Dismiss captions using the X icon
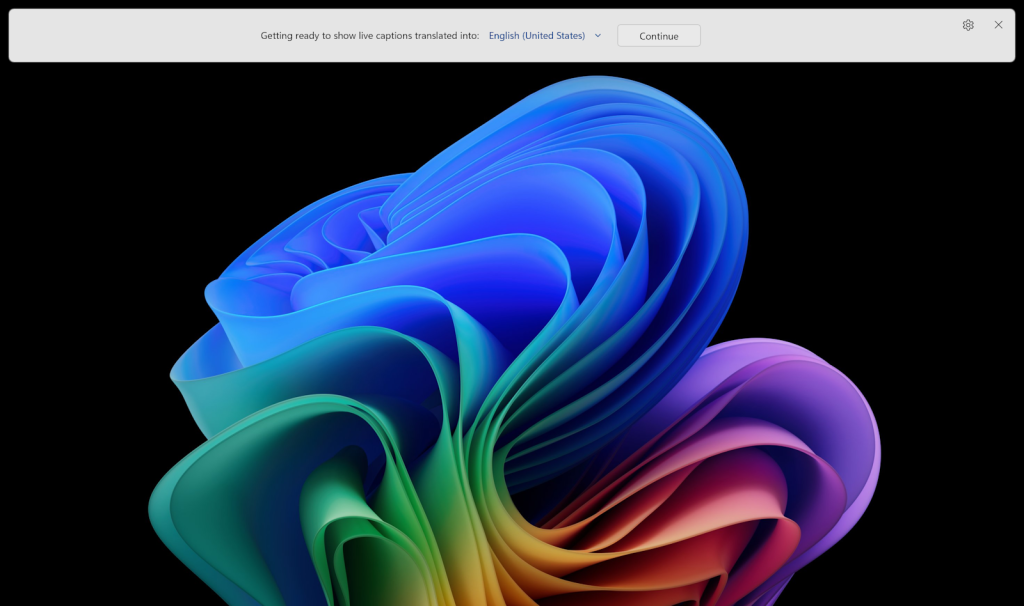1024x606 pixels. point(998,25)
